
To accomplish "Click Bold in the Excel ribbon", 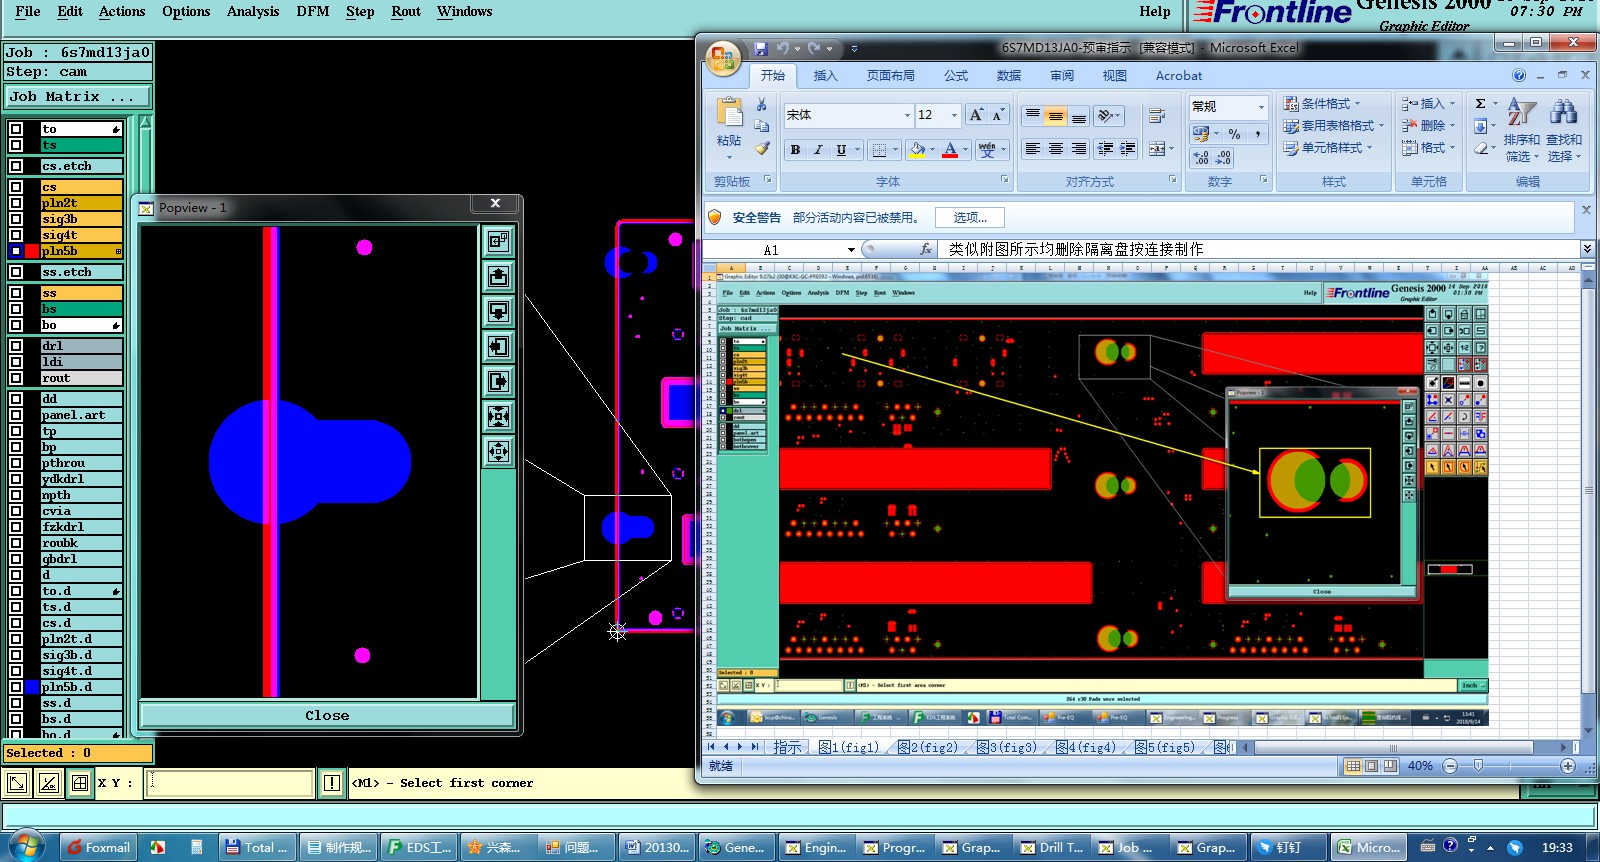I will [x=795, y=150].
